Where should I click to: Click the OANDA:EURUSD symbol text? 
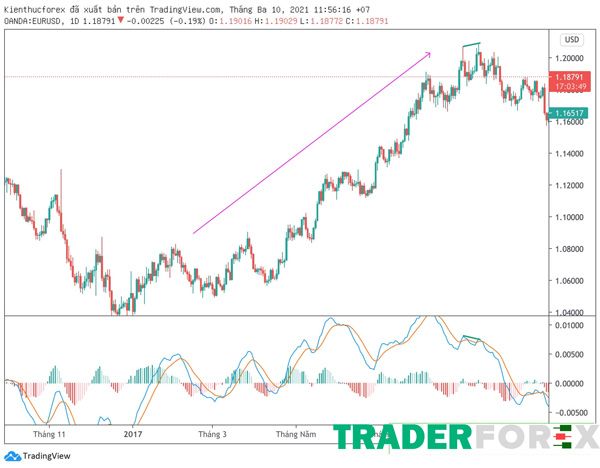(x=32, y=21)
